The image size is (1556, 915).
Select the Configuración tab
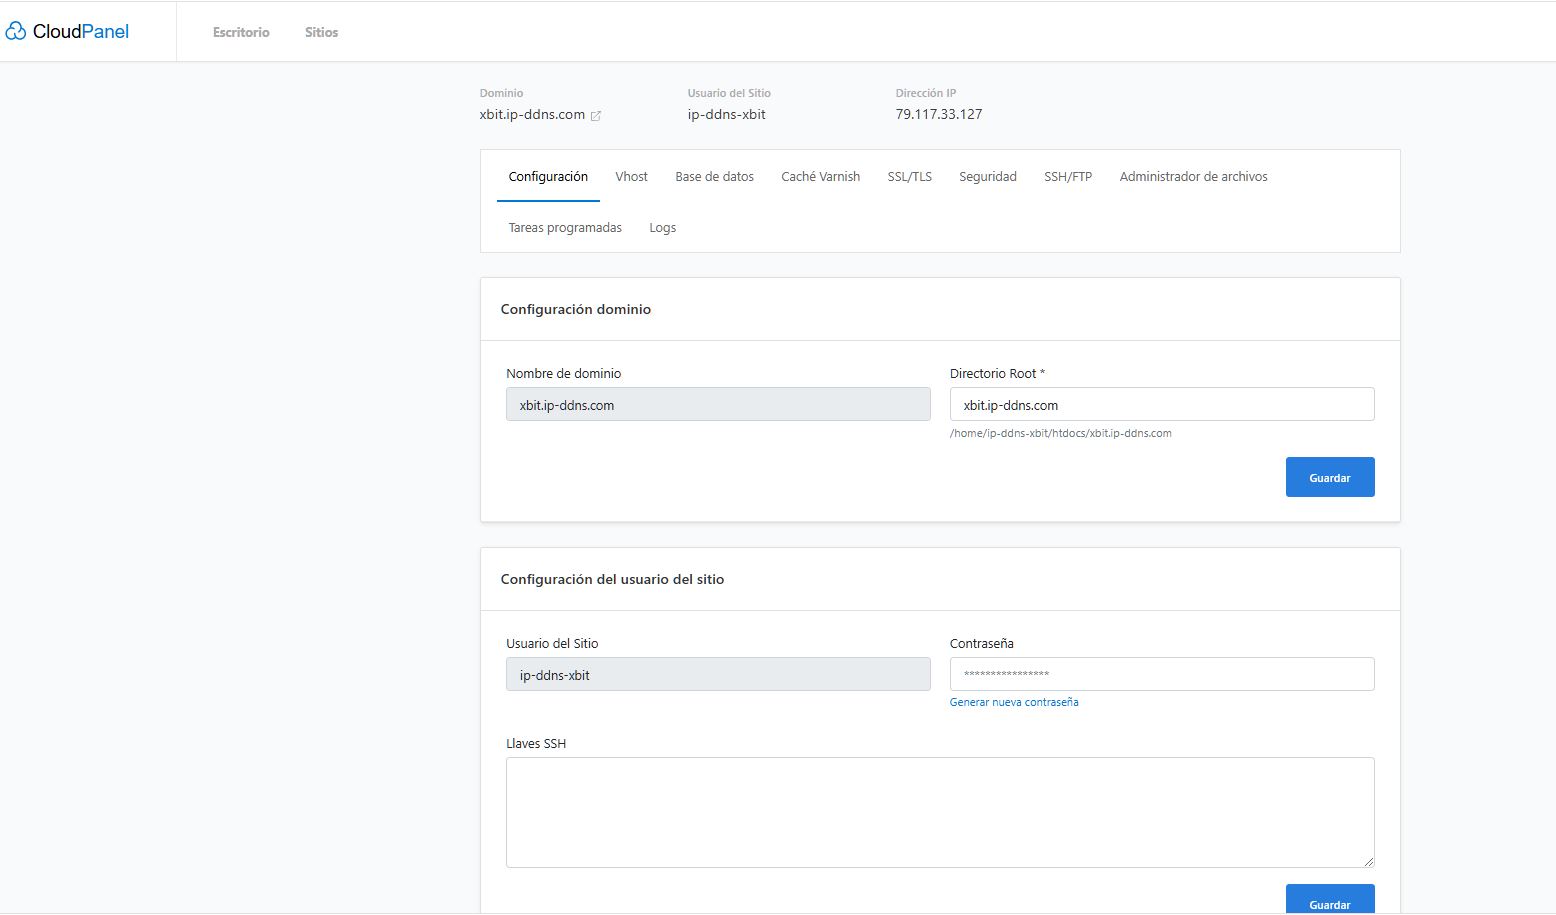pyautogui.click(x=548, y=177)
